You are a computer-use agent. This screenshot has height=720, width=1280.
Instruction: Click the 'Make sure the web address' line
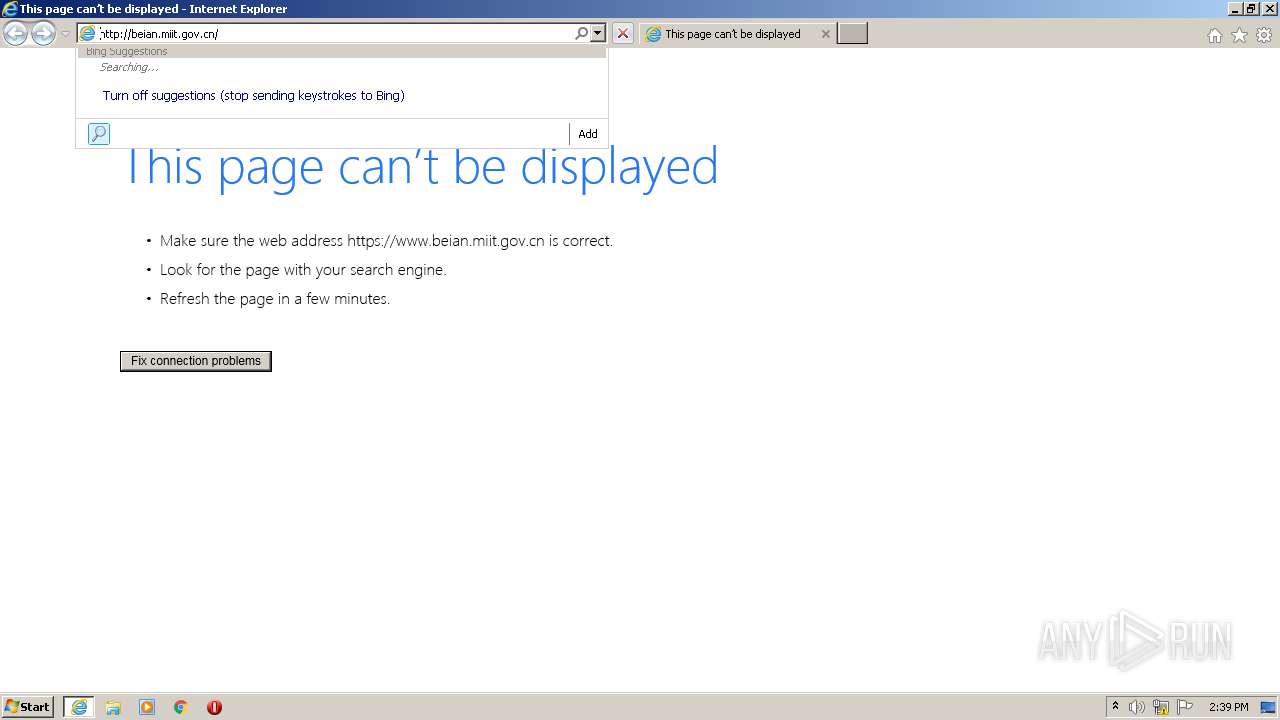[x=386, y=241]
